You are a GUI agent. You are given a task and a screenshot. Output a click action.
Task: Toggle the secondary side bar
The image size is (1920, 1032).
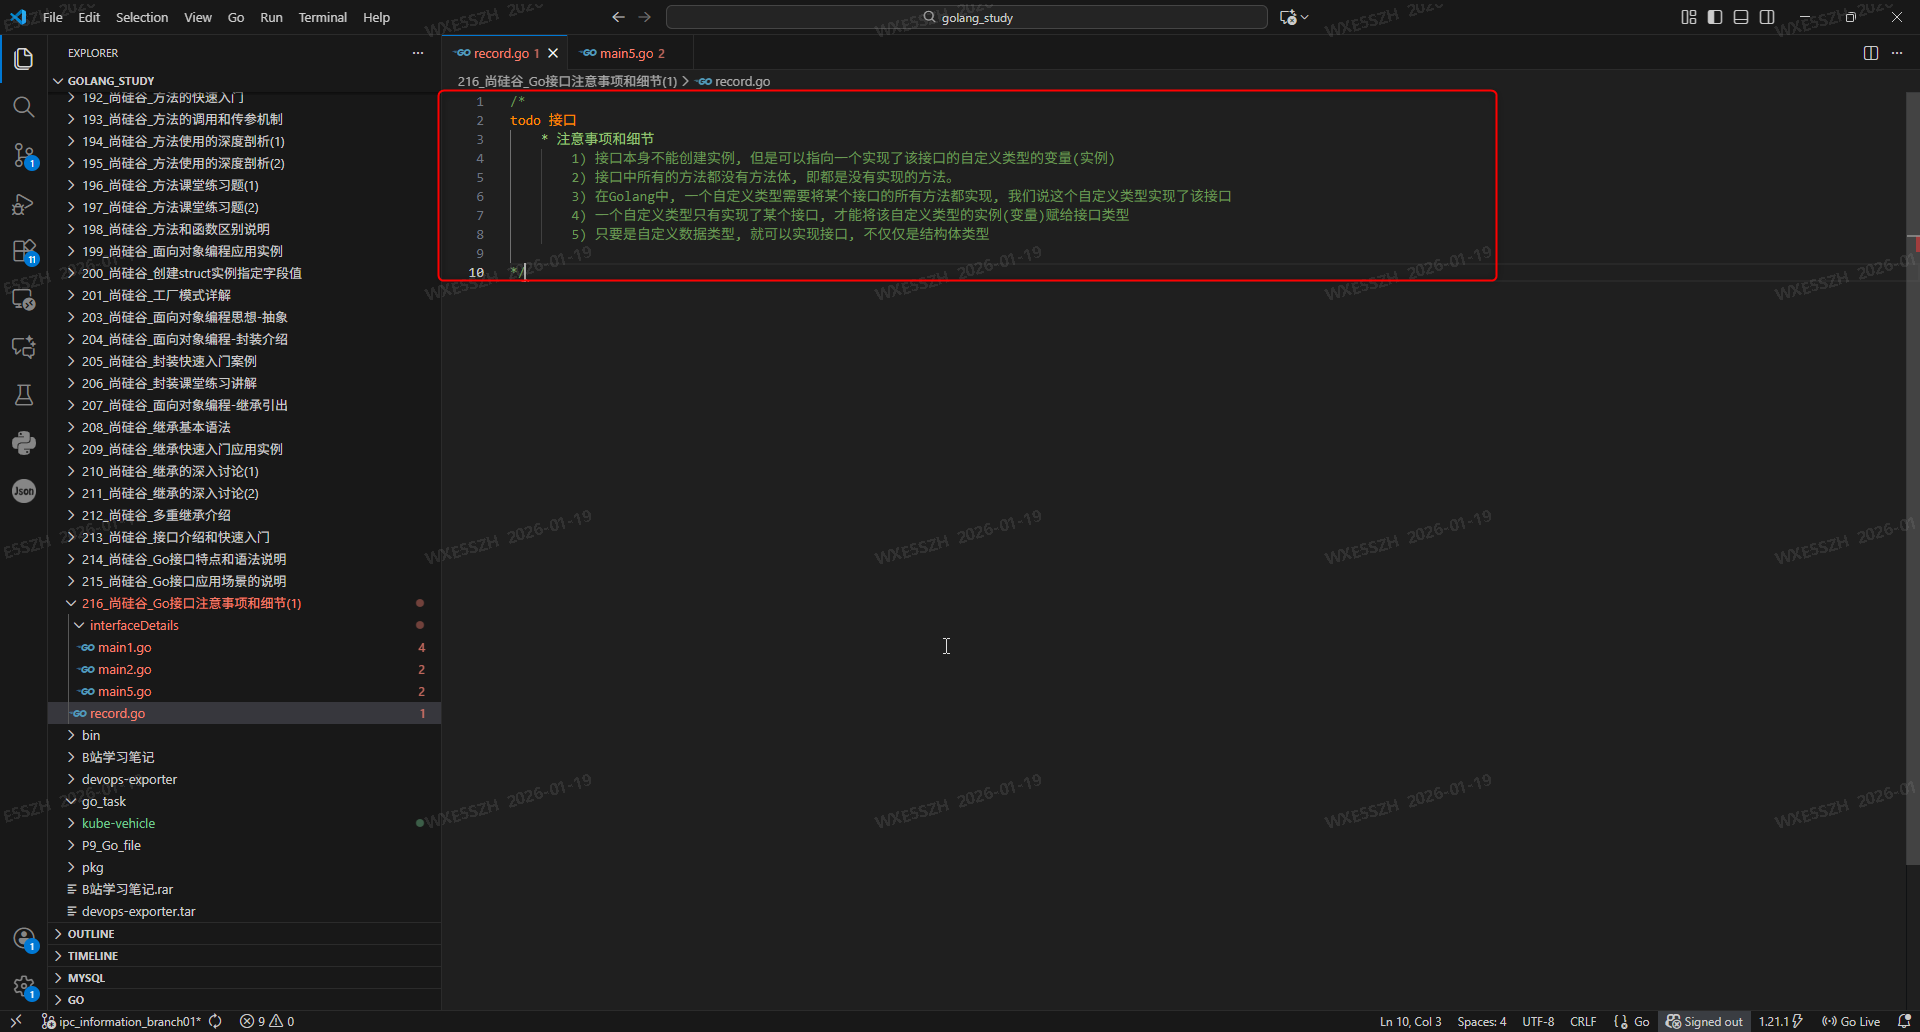coord(1767,17)
